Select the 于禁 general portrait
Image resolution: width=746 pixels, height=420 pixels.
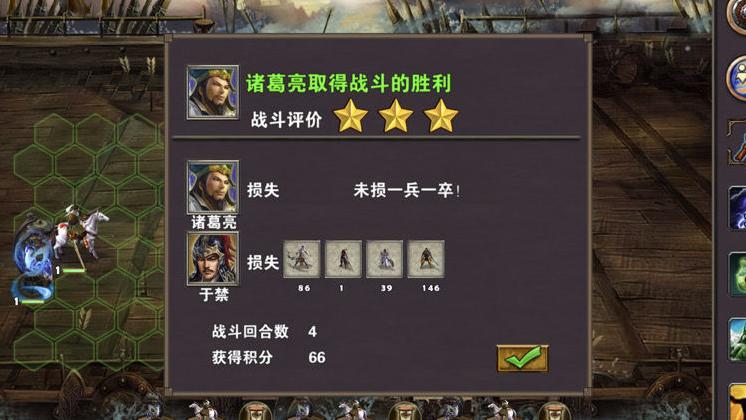click(213, 259)
